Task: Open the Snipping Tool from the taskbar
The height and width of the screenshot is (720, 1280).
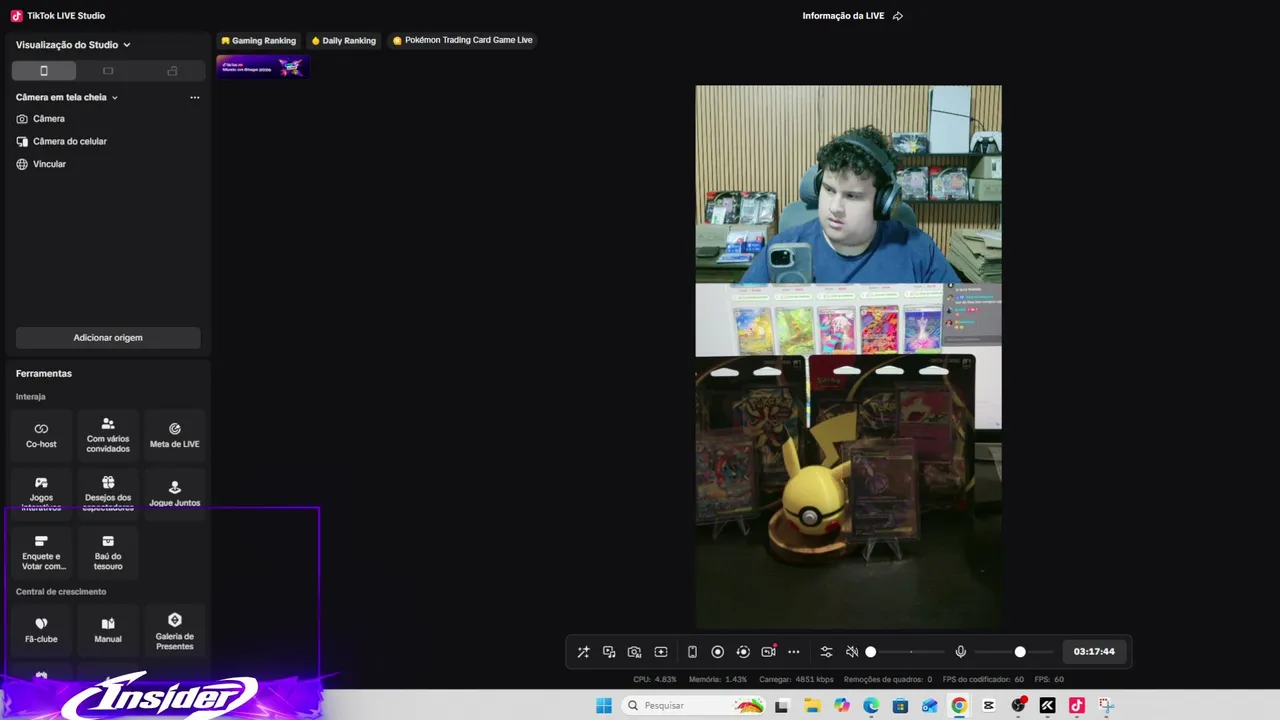Action: [1106, 706]
